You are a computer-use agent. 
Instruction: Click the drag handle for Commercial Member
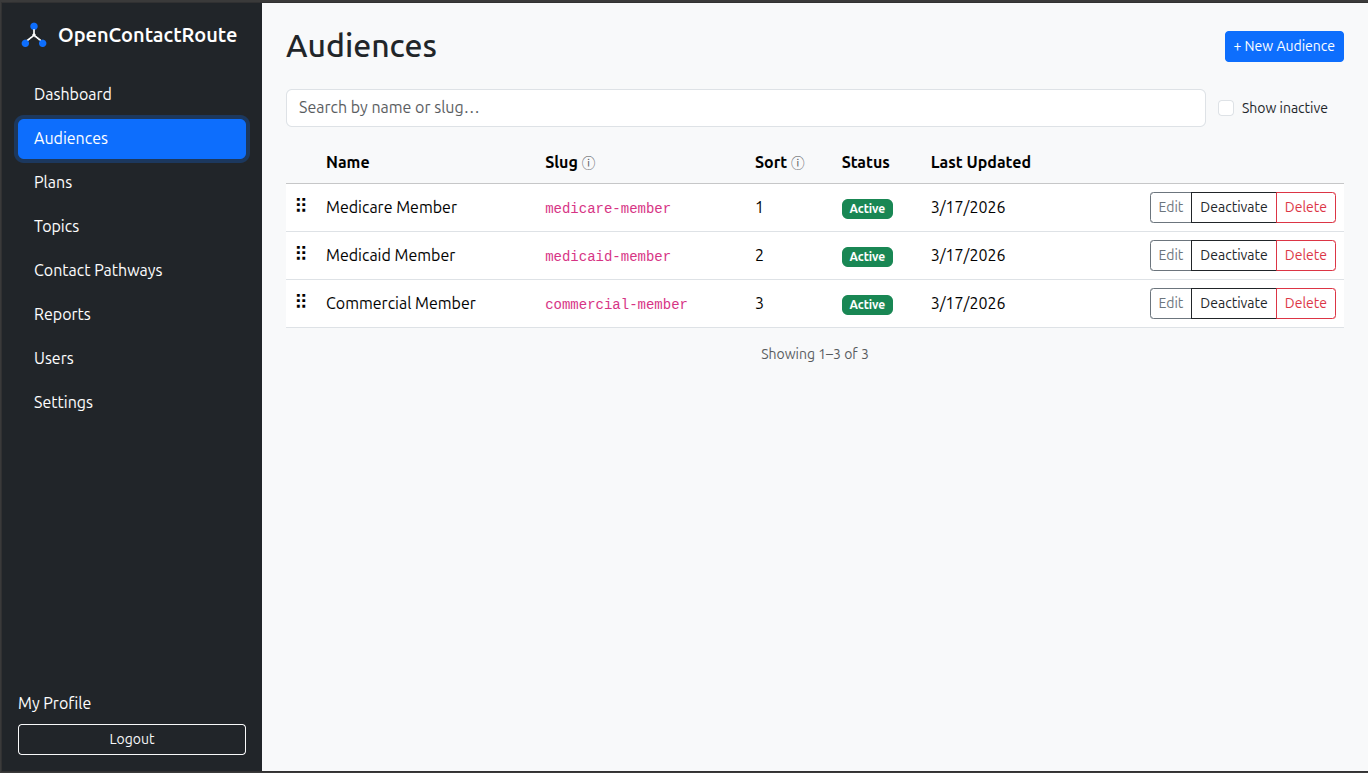coord(301,301)
